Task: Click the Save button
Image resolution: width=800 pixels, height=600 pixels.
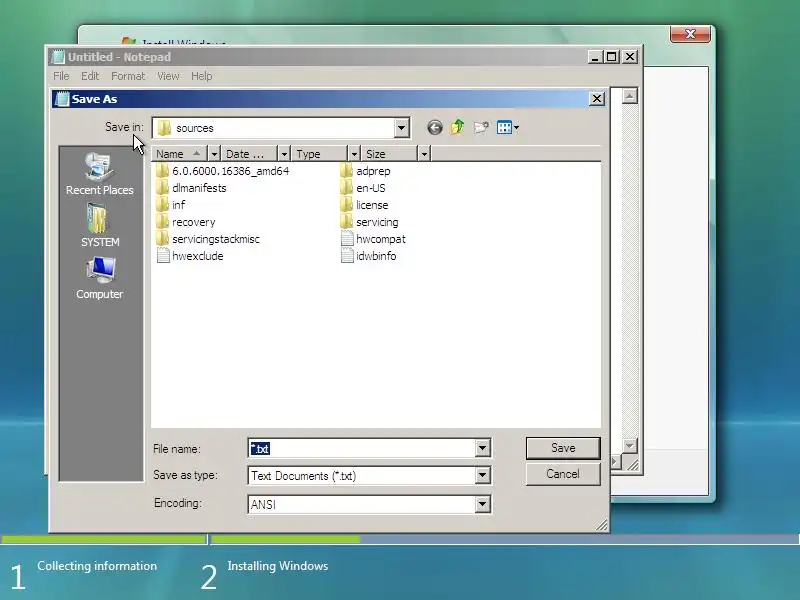Action: point(563,448)
